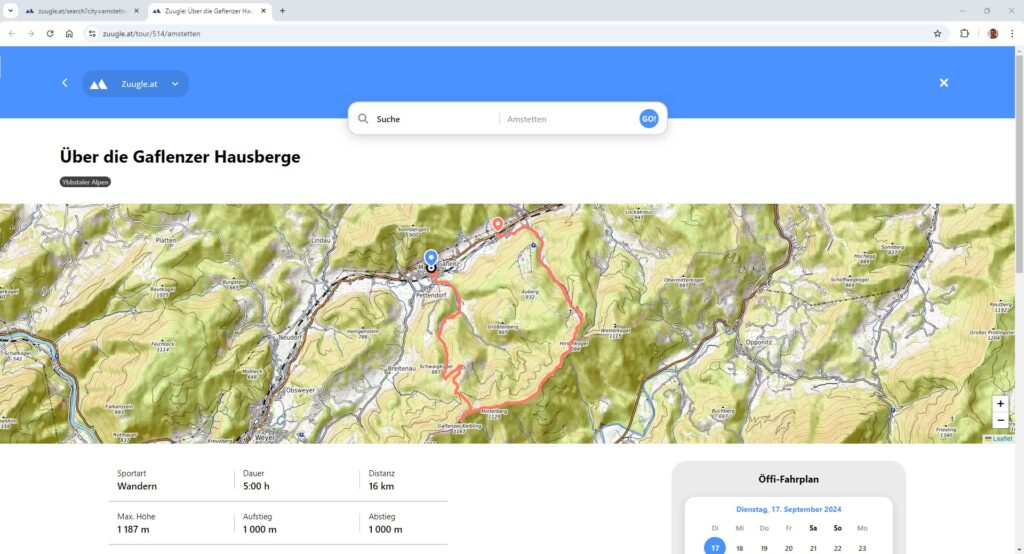
Task: Click the Distanz value 16 km
Action: (381, 486)
